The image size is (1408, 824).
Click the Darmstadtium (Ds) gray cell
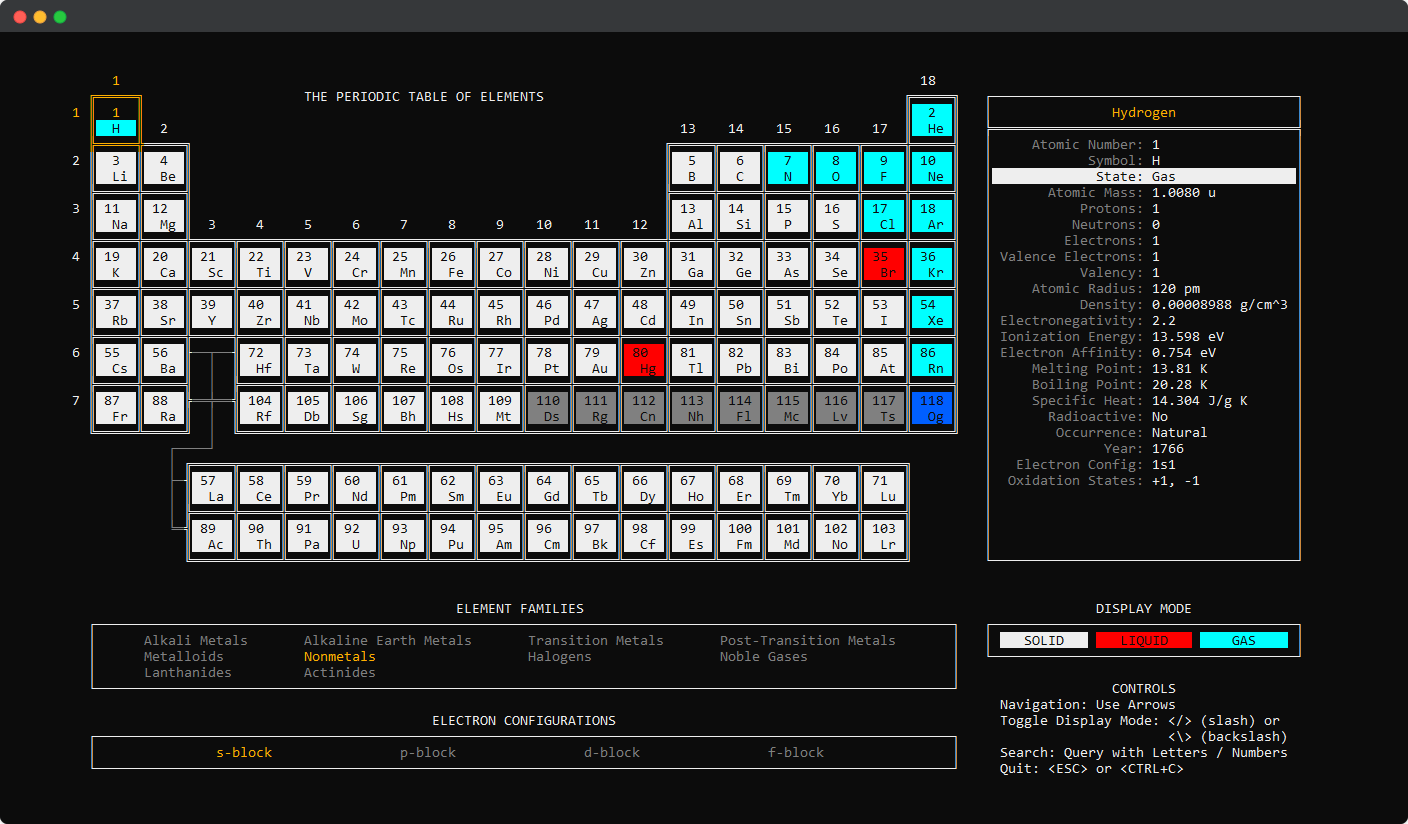click(548, 409)
